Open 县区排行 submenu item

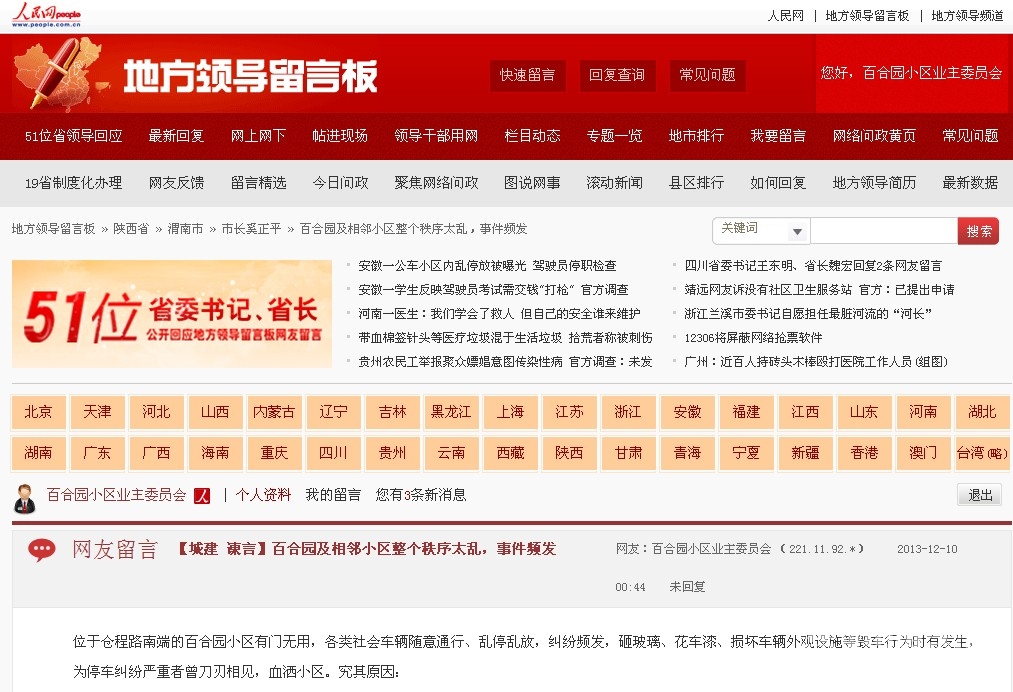pyautogui.click(x=696, y=183)
